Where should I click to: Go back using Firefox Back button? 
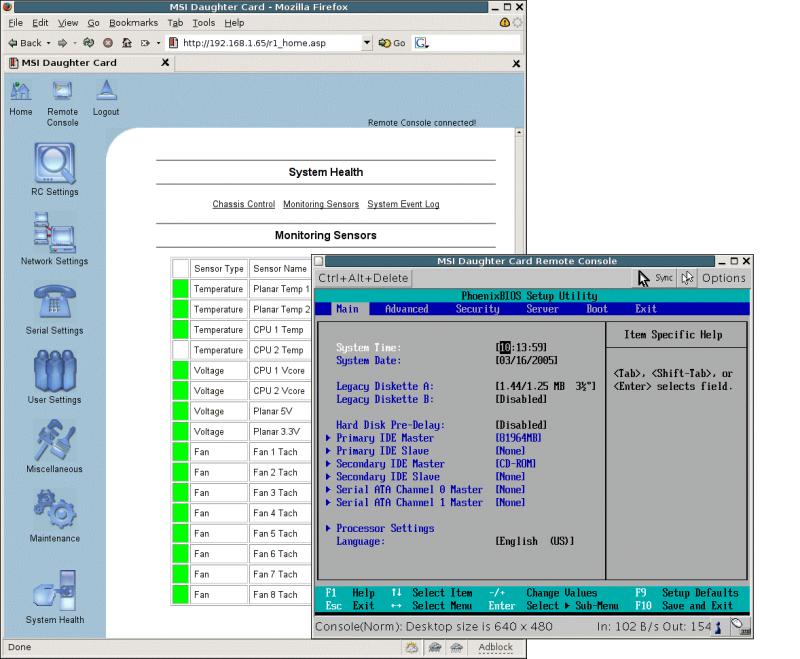pyautogui.click(x=24, y=43)
